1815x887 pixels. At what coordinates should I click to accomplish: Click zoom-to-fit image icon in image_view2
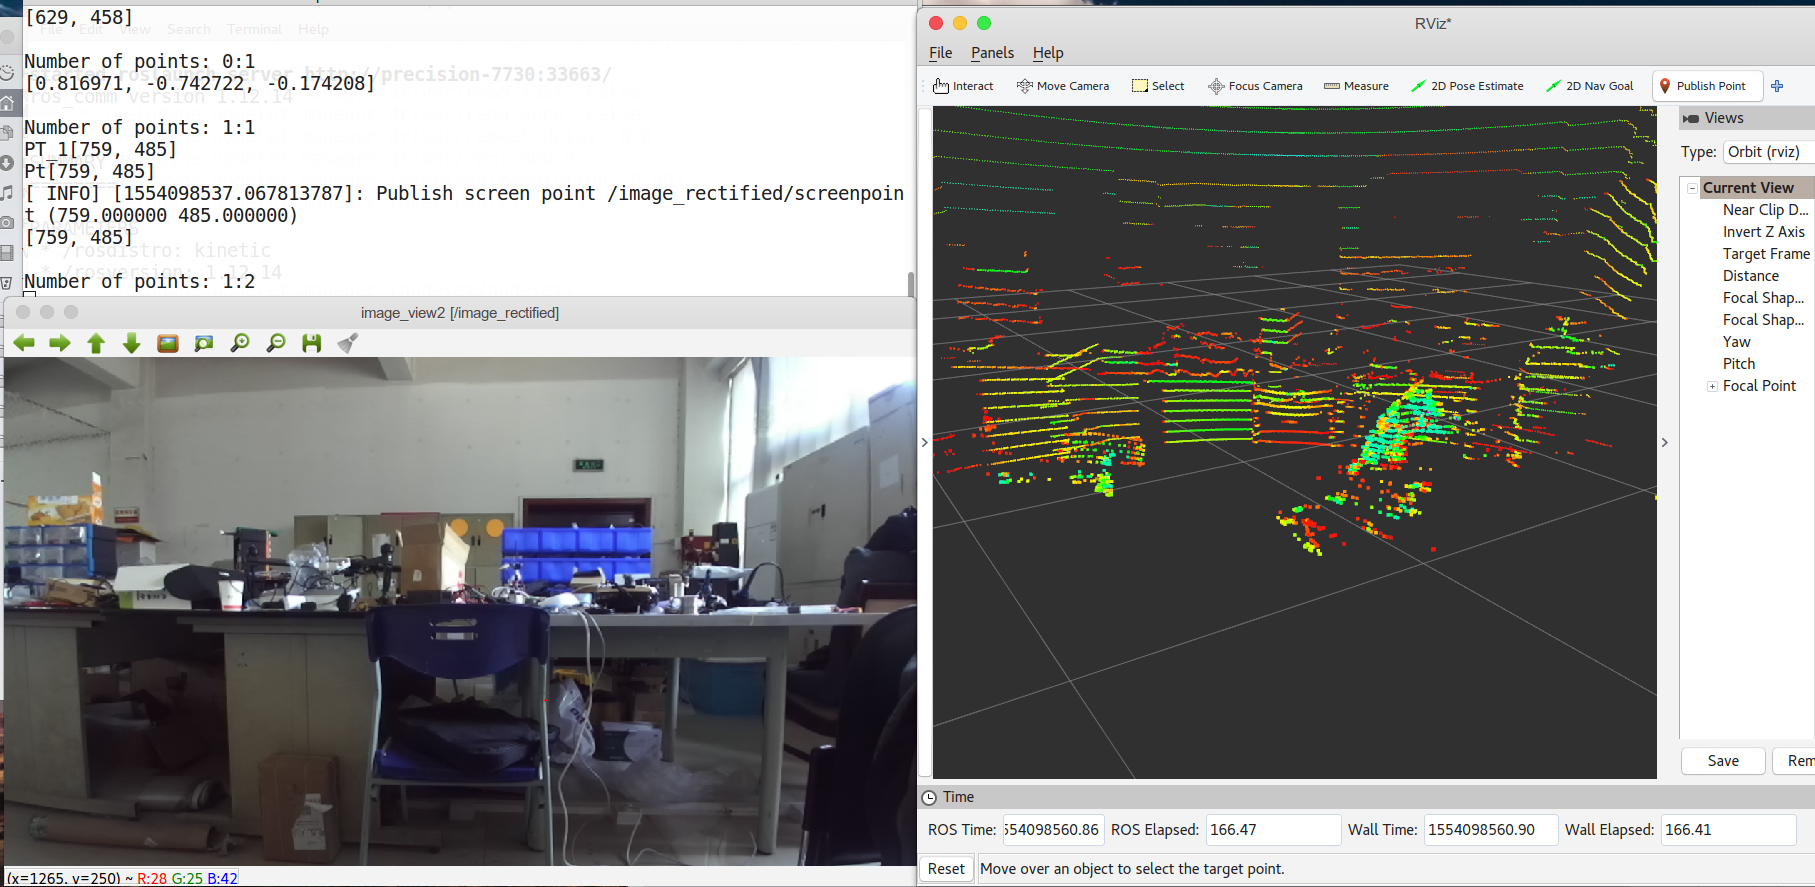[x=204, y=343]
